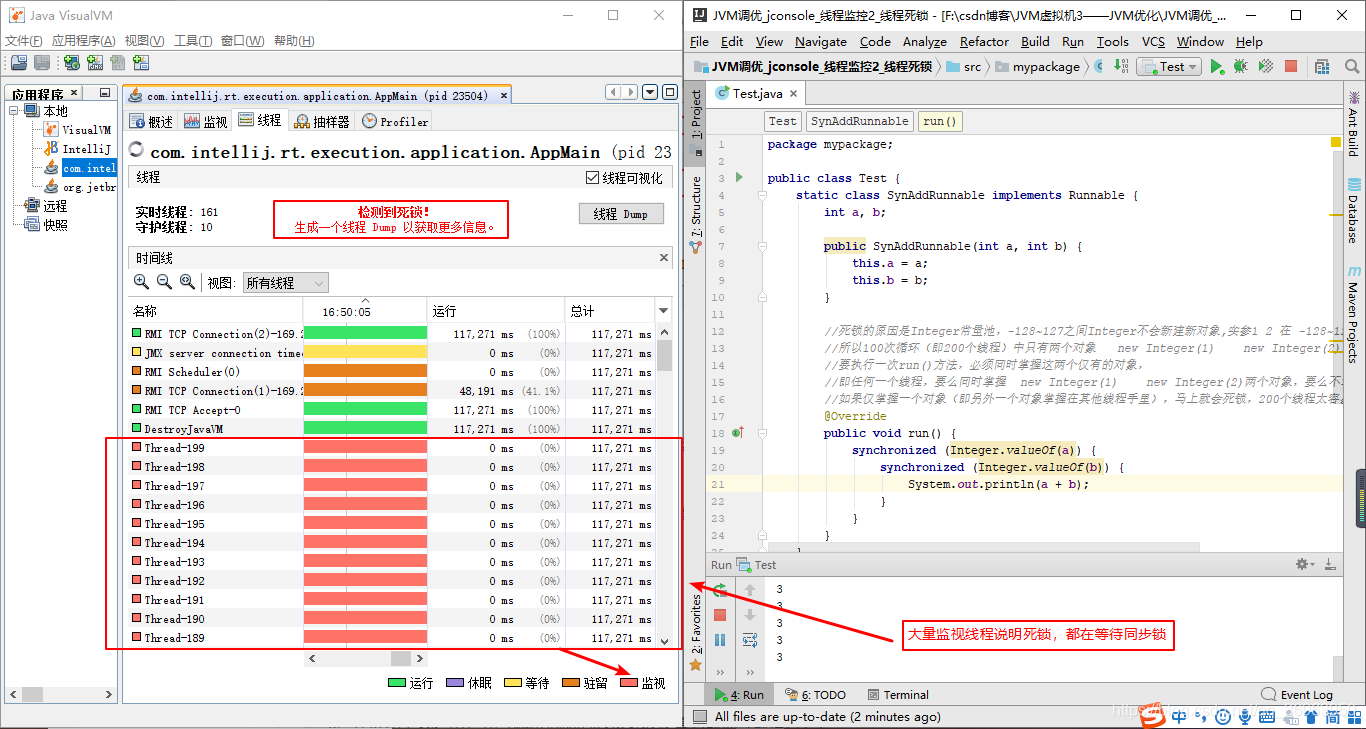The height and width of the screenshot is (729, 1366).
Task: Click the Up stack trace arrow in Run panel
Action: [x=750, y=590]
